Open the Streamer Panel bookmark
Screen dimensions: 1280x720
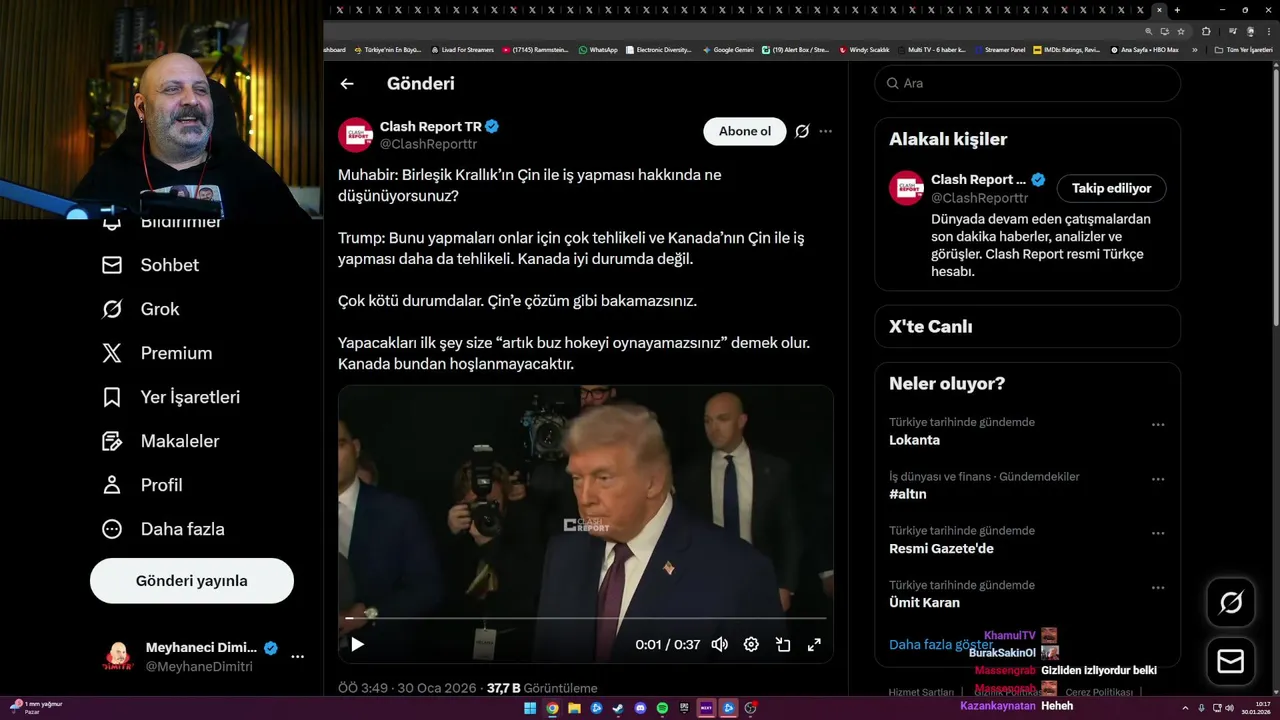tap(999, 49)
